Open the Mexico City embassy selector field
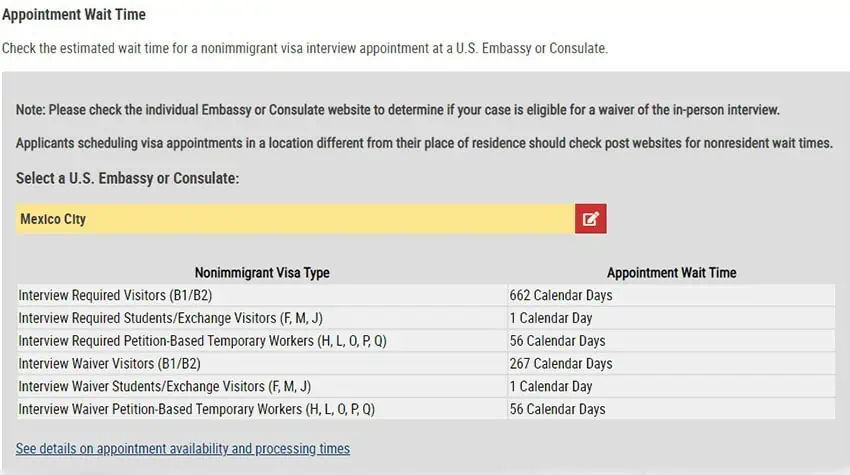The height and width of the screenshot is (475, 850). tap(295, 219)
